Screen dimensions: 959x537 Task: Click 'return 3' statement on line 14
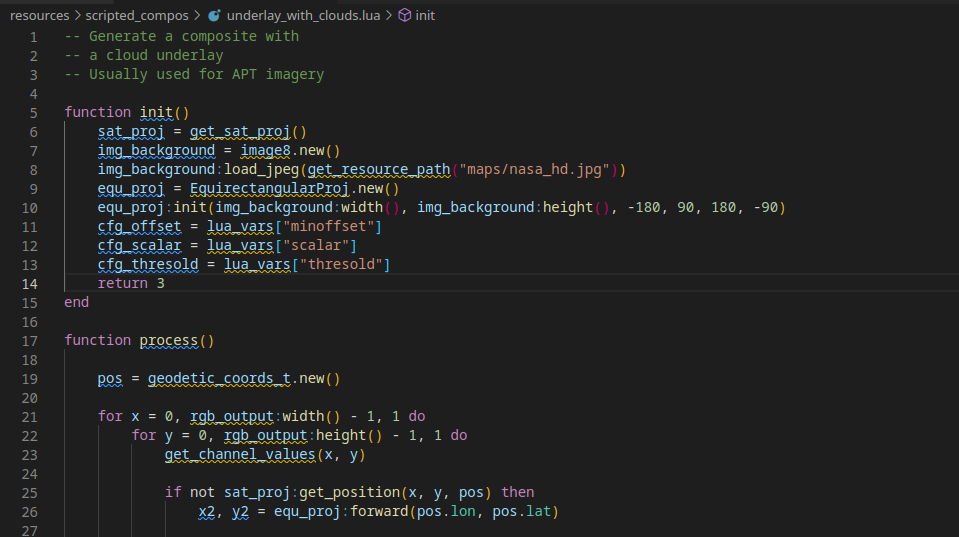[x=131, y=283]
